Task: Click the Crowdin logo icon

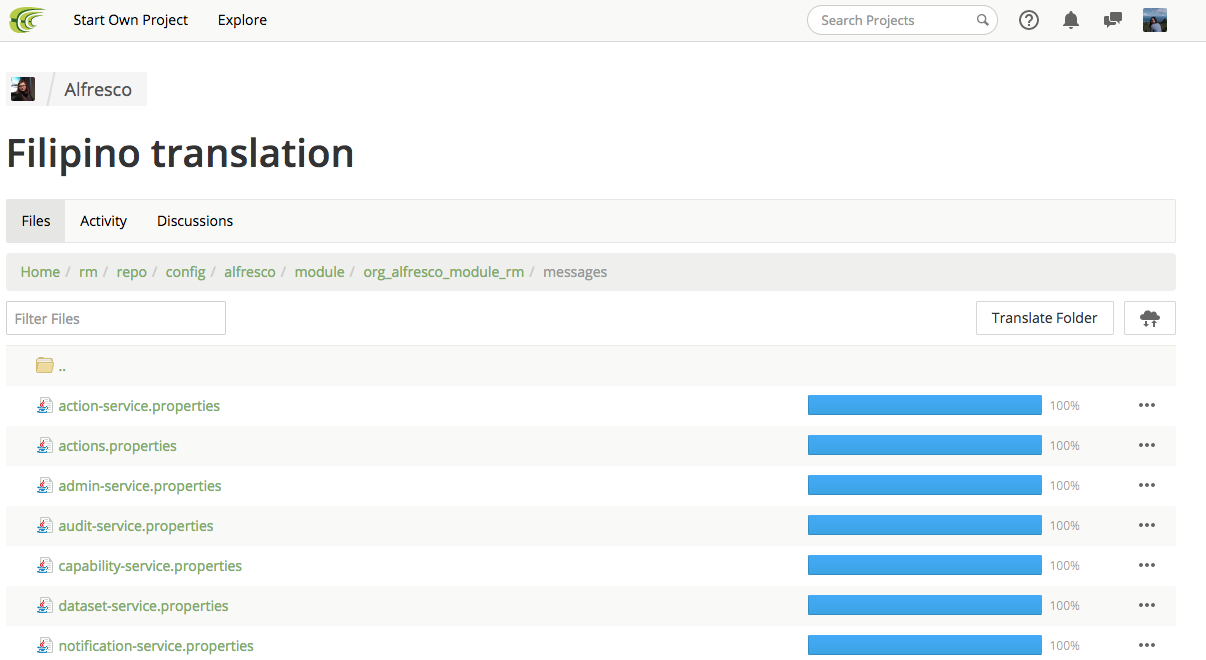Action: pyautogui.click(x=27, y=20)
